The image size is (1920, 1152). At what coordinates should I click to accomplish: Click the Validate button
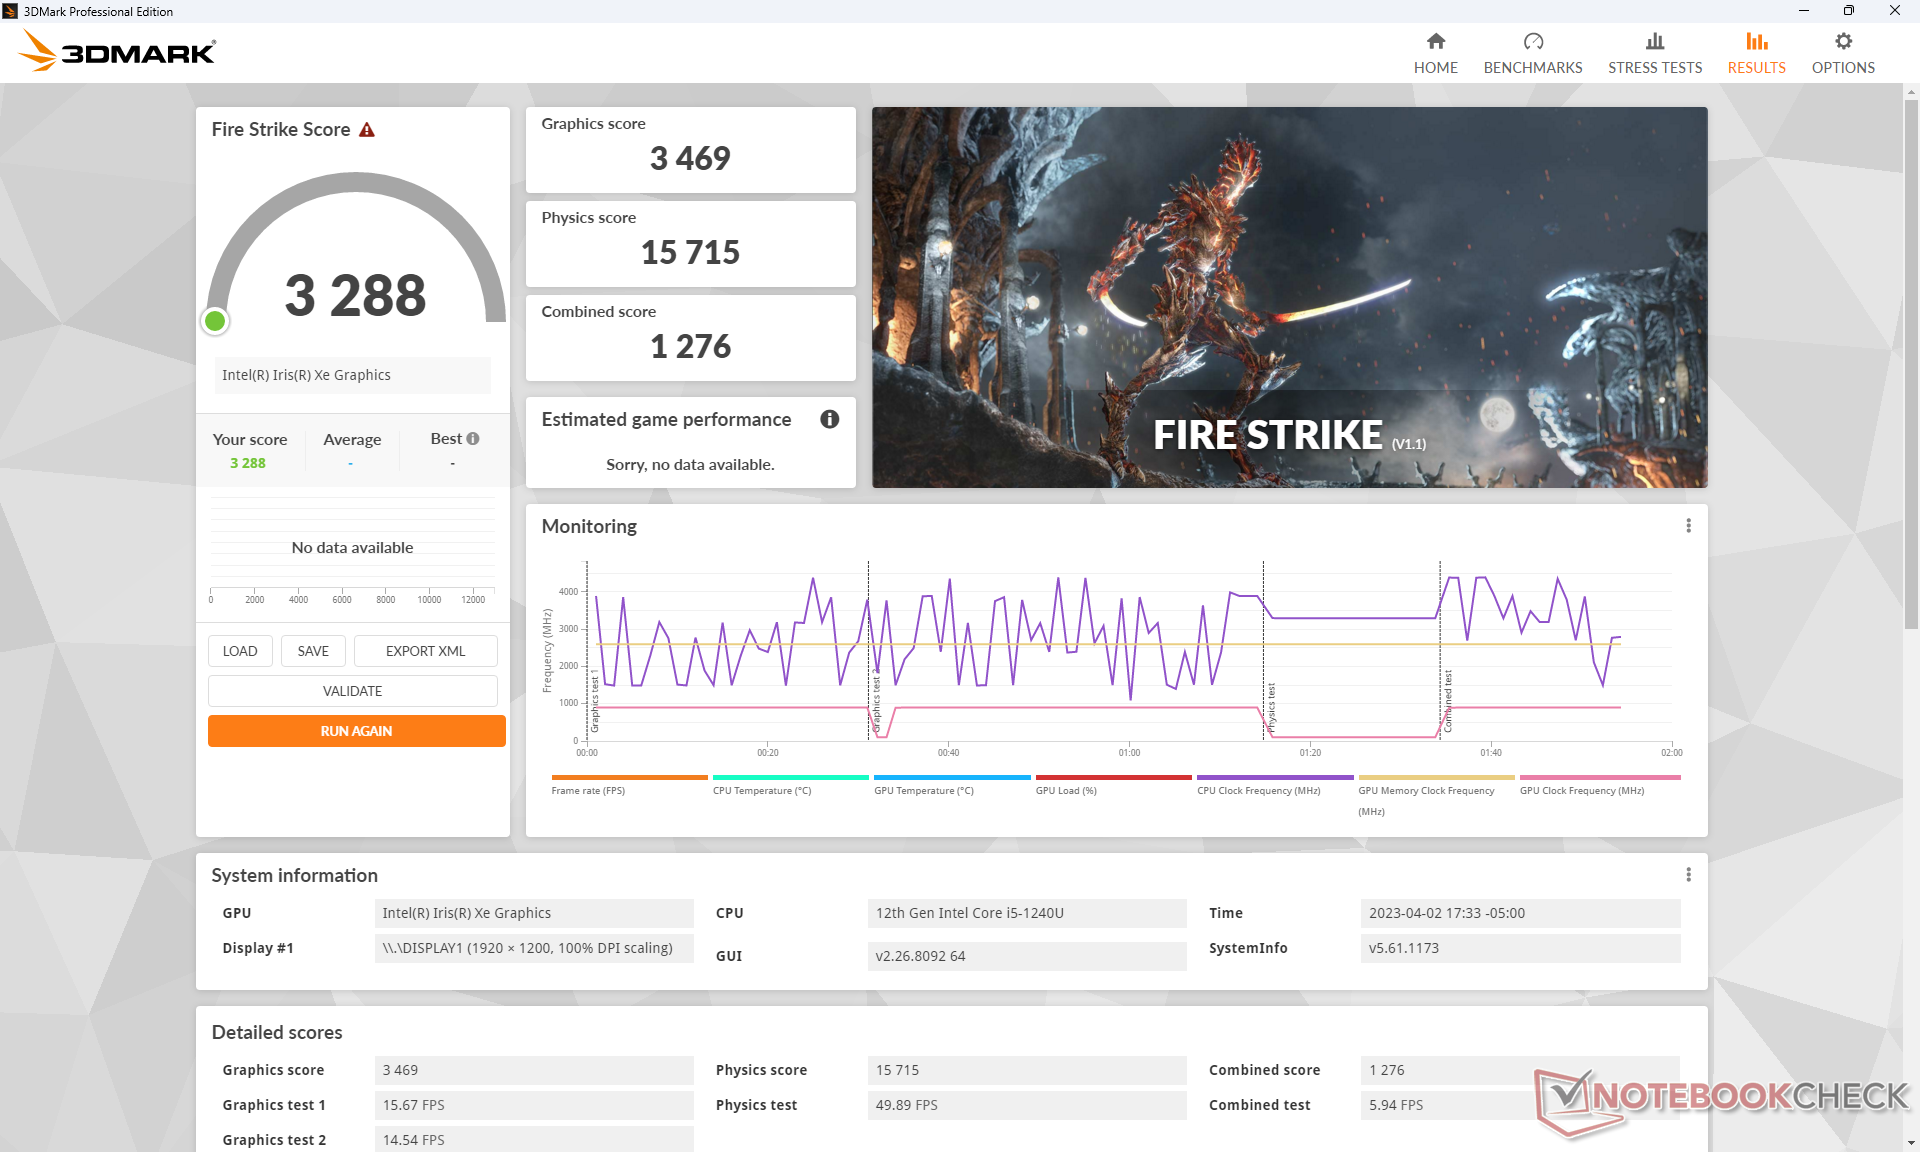[352, 691]
